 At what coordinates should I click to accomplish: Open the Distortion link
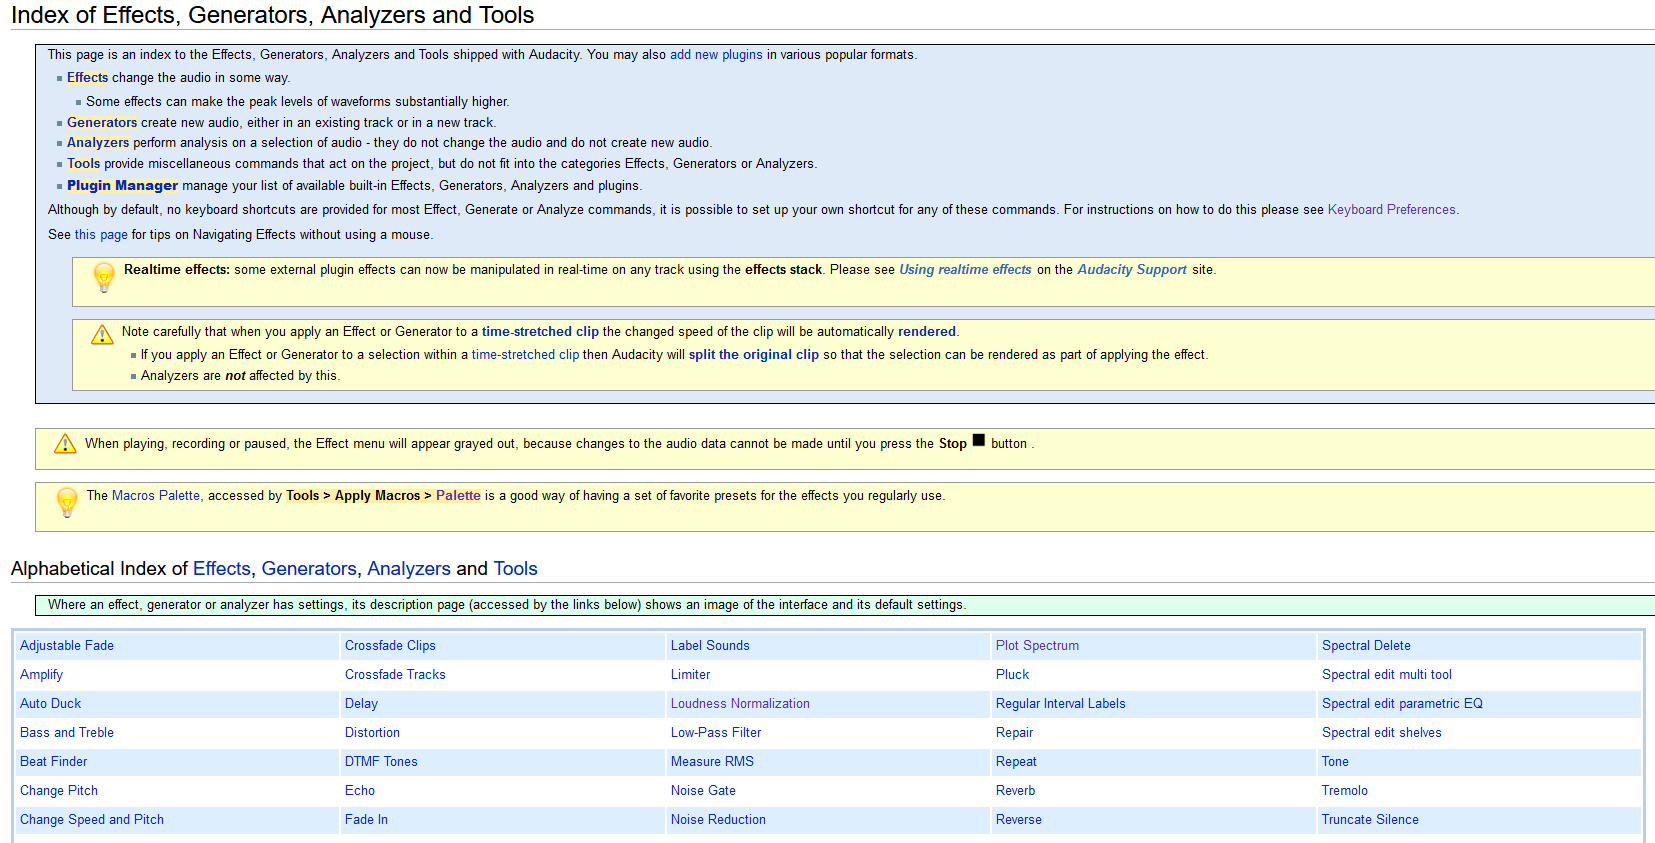pyautogui.click(x=372, y=733)
